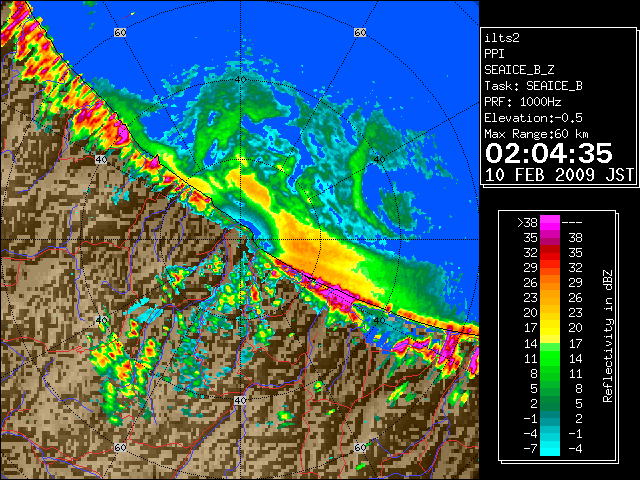Click the "PRF: 1000Hz" entry

tap(523, 102)
